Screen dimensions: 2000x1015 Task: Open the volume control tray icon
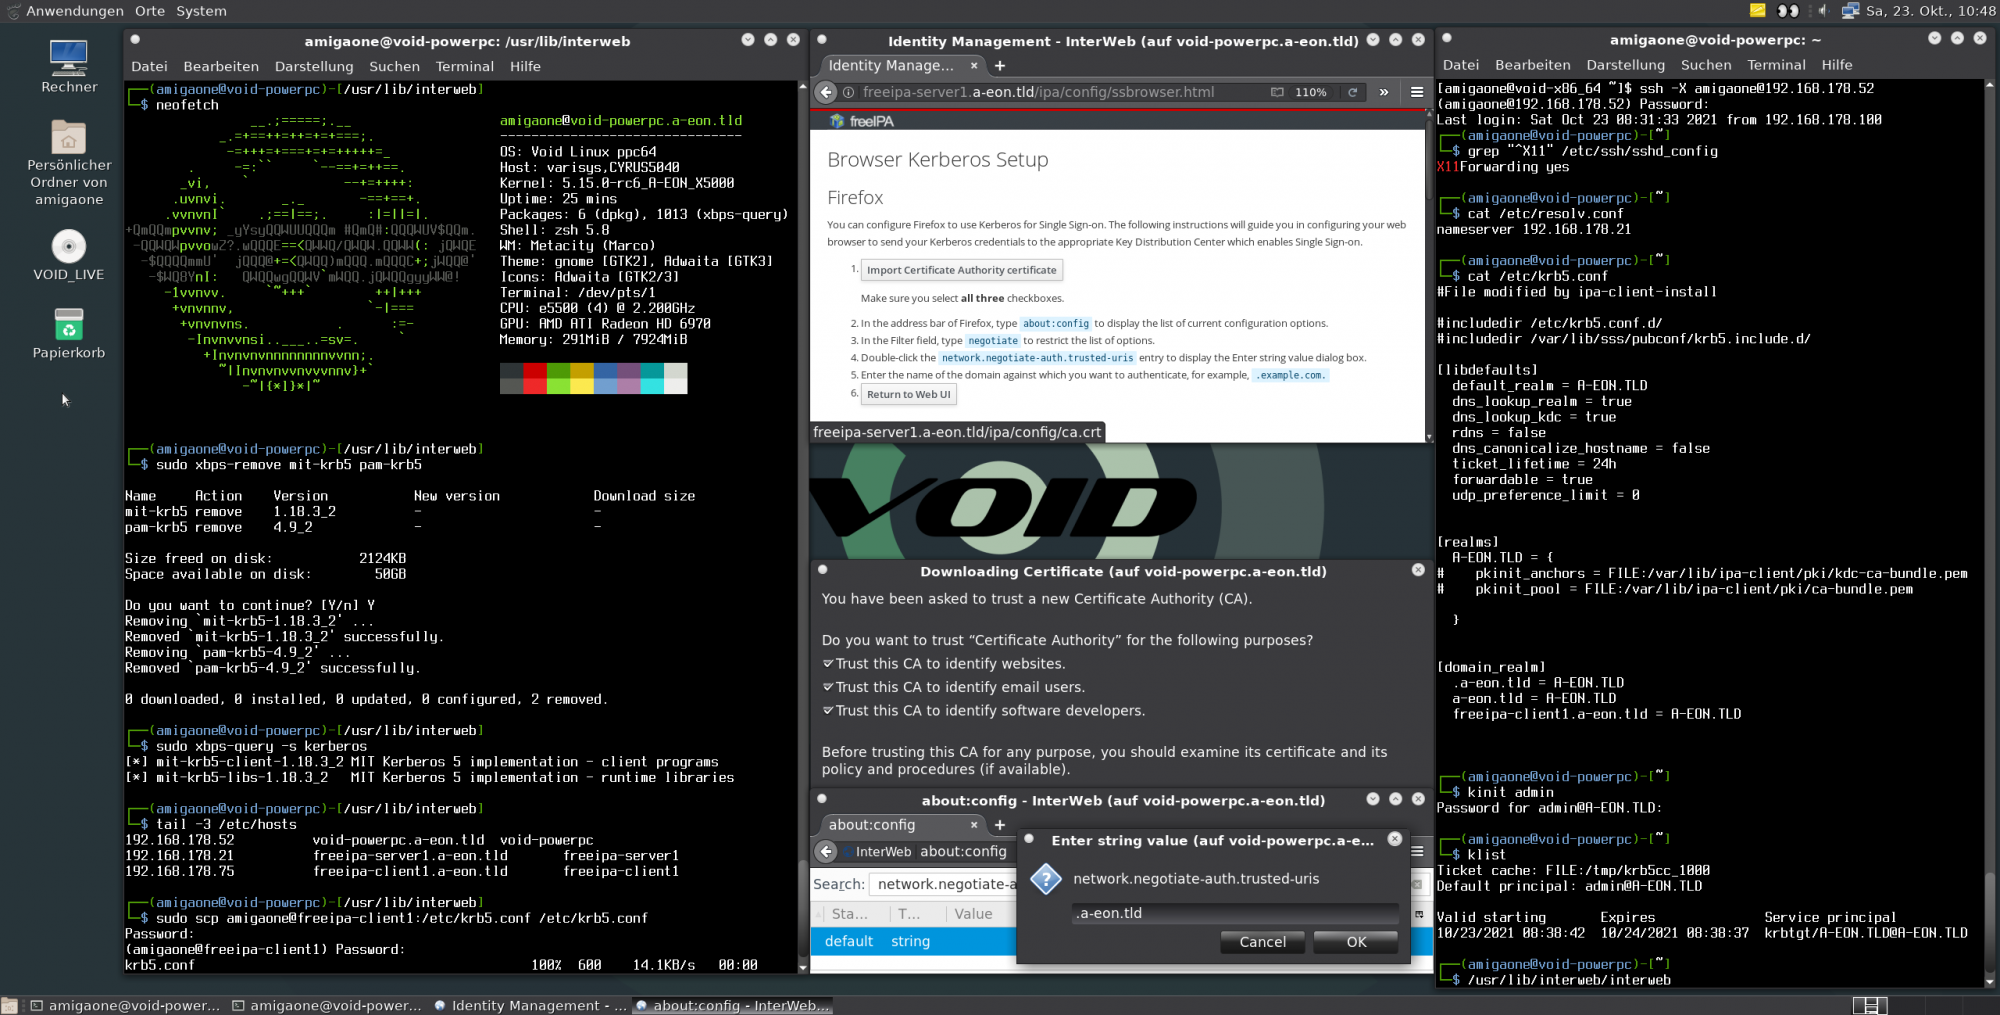click(1822, 11)
